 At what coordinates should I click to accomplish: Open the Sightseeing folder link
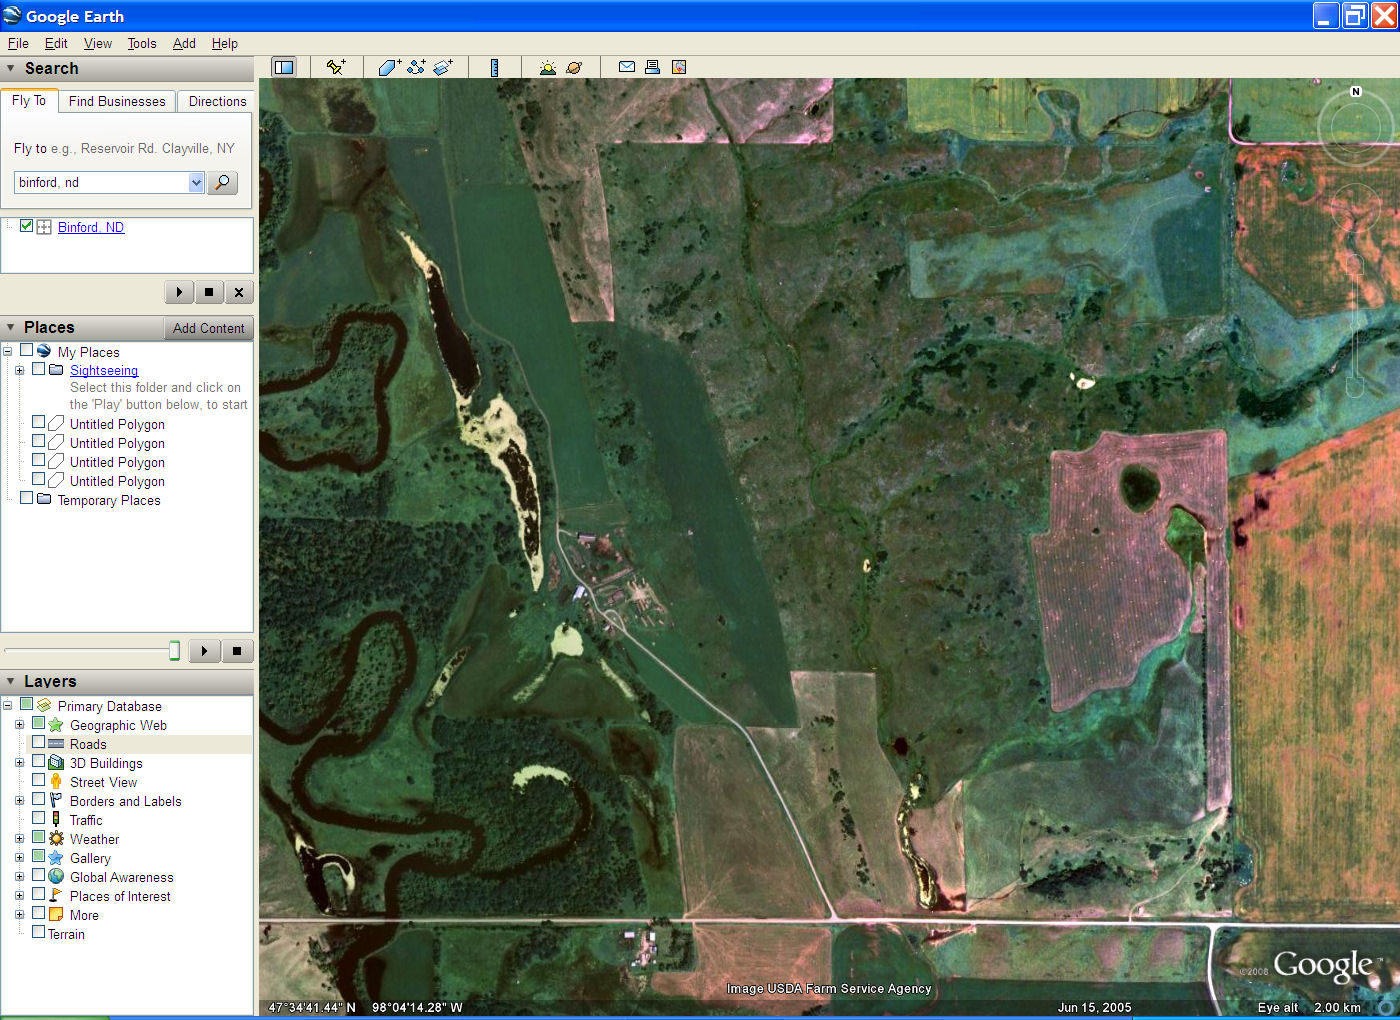pyautogui.click(x=104, y=370)
